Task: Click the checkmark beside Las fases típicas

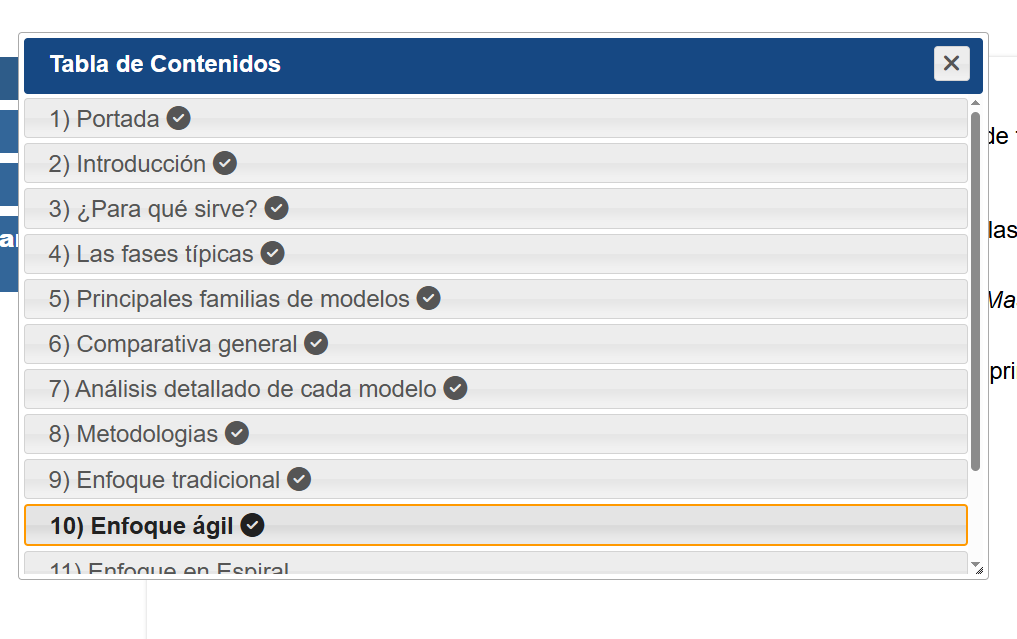Action: click(272, 253)
